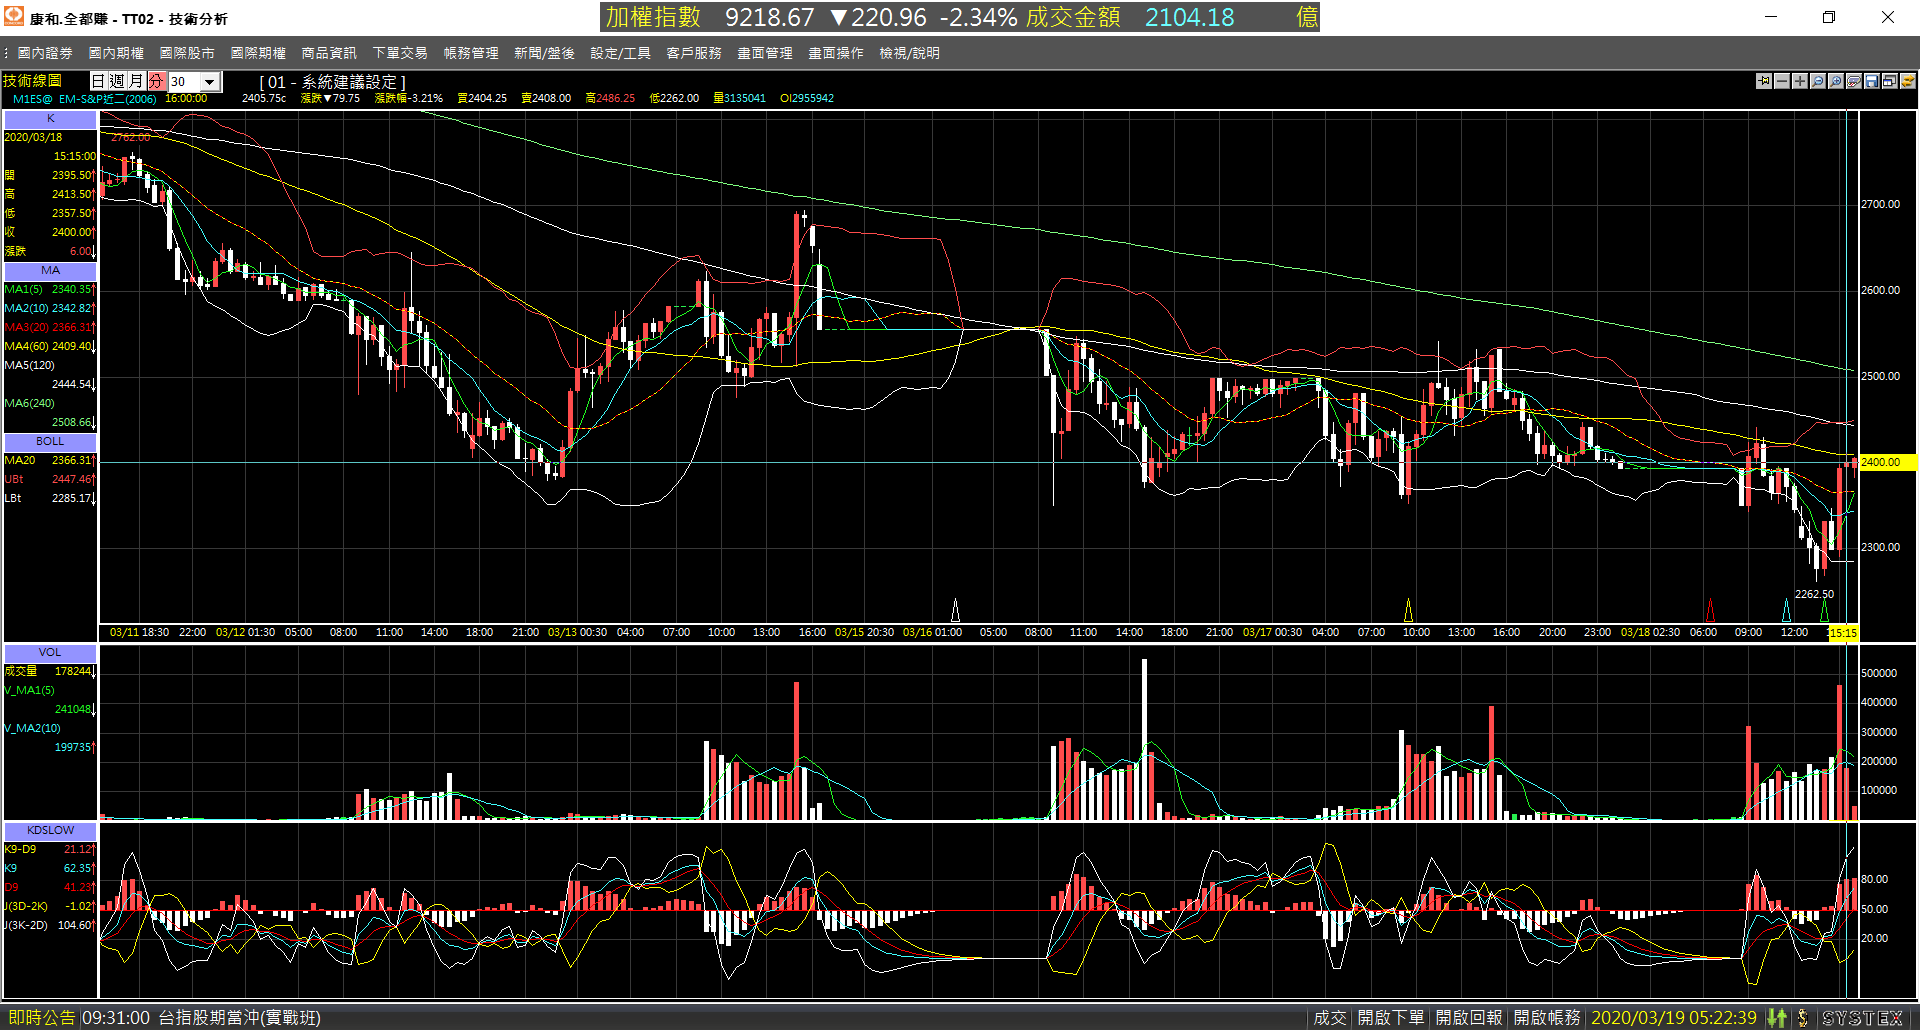Viewport: 1920px width, 1030px height.
Task: Click the 開啟帳務 button
Action: 1547,1018
